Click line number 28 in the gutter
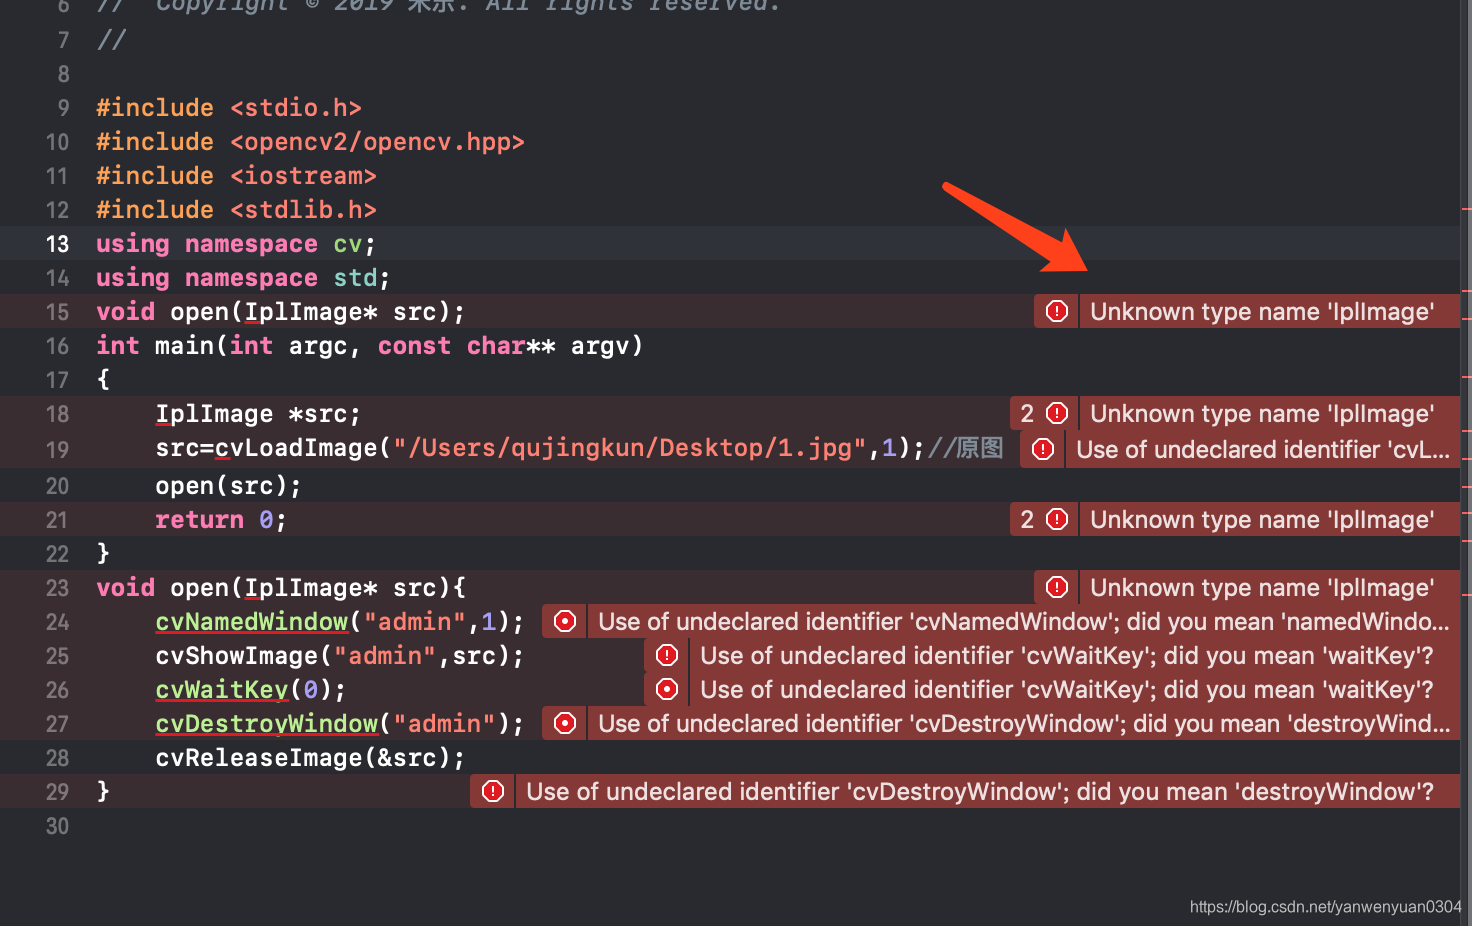The height and width of the screenshot is (926, 1472). pyautogui.click(x=57, y=758)
